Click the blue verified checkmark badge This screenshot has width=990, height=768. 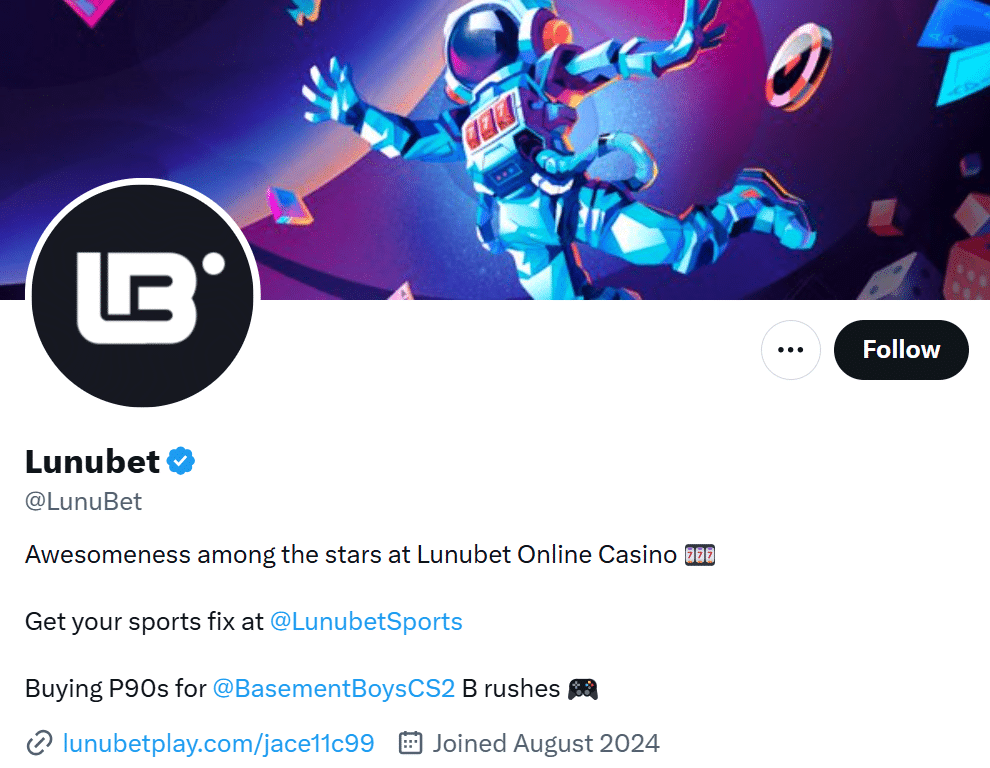[181, 461]
